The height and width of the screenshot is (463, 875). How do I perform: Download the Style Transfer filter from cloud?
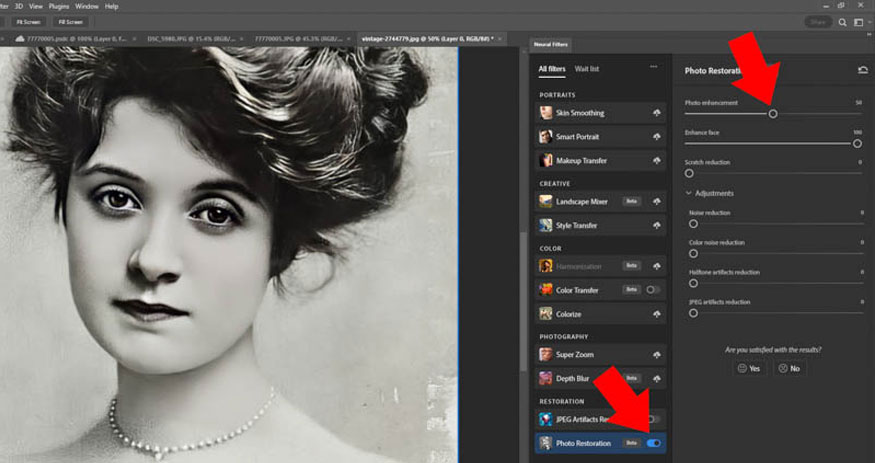[x=657, y=226]
